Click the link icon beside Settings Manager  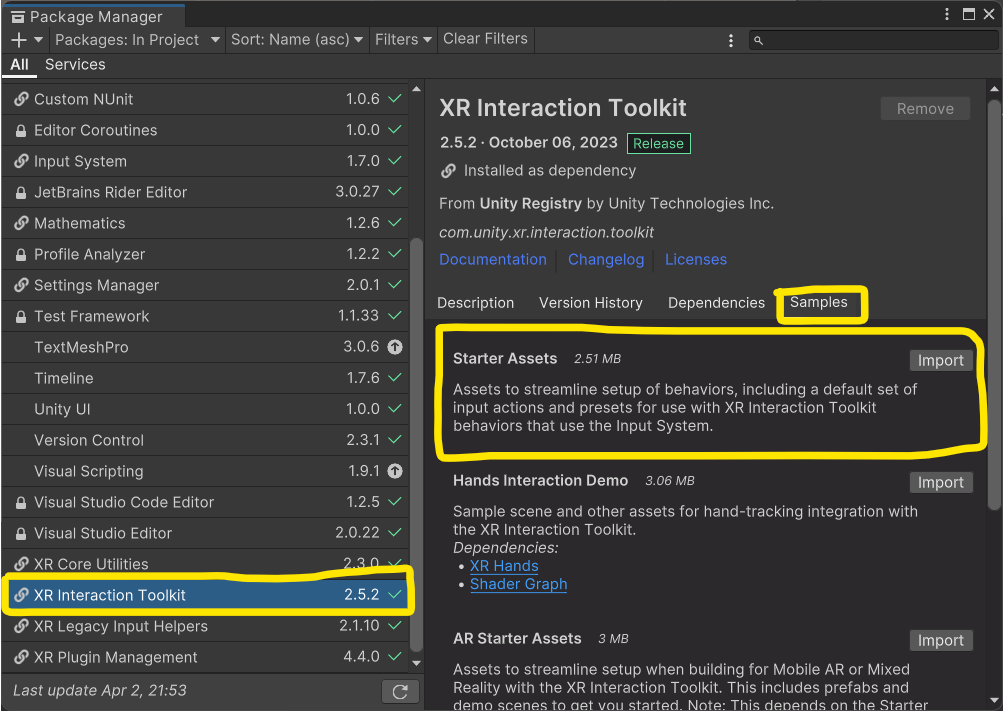point(21,285)
